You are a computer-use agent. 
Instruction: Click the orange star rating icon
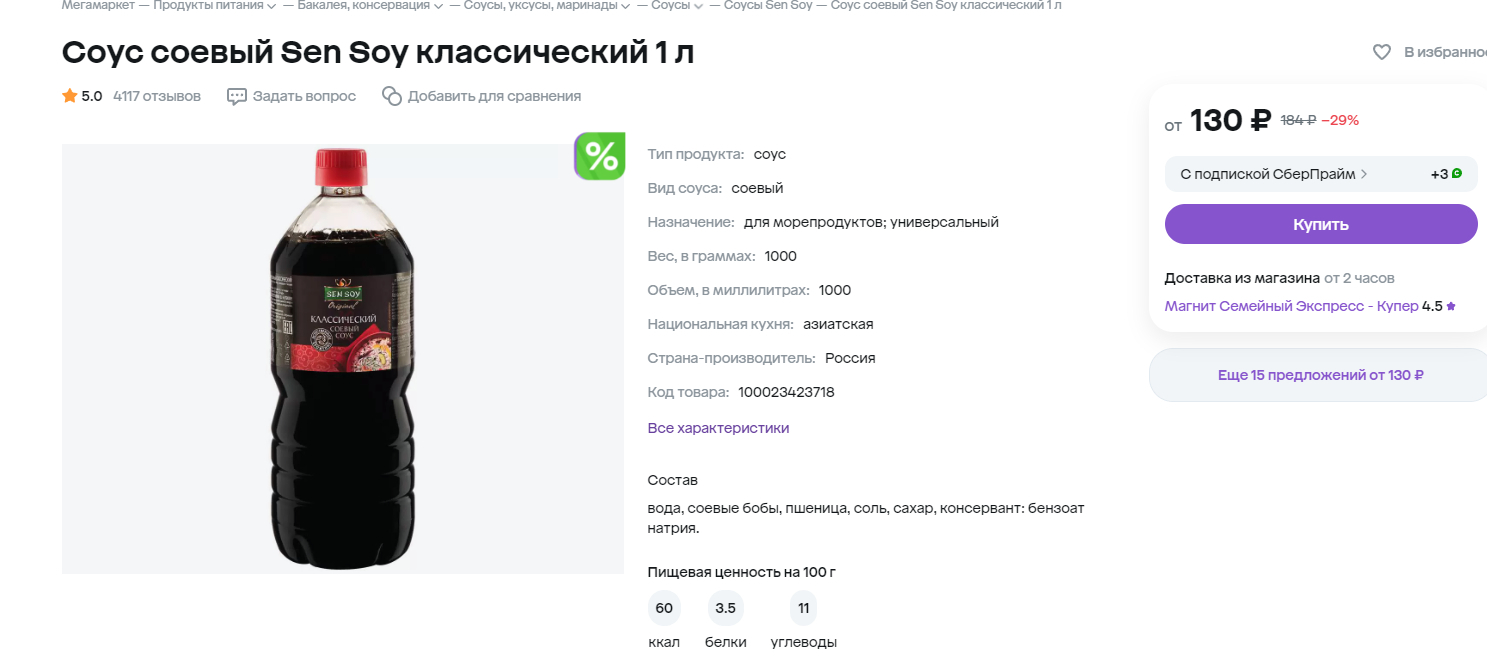(x=70, y=96)
